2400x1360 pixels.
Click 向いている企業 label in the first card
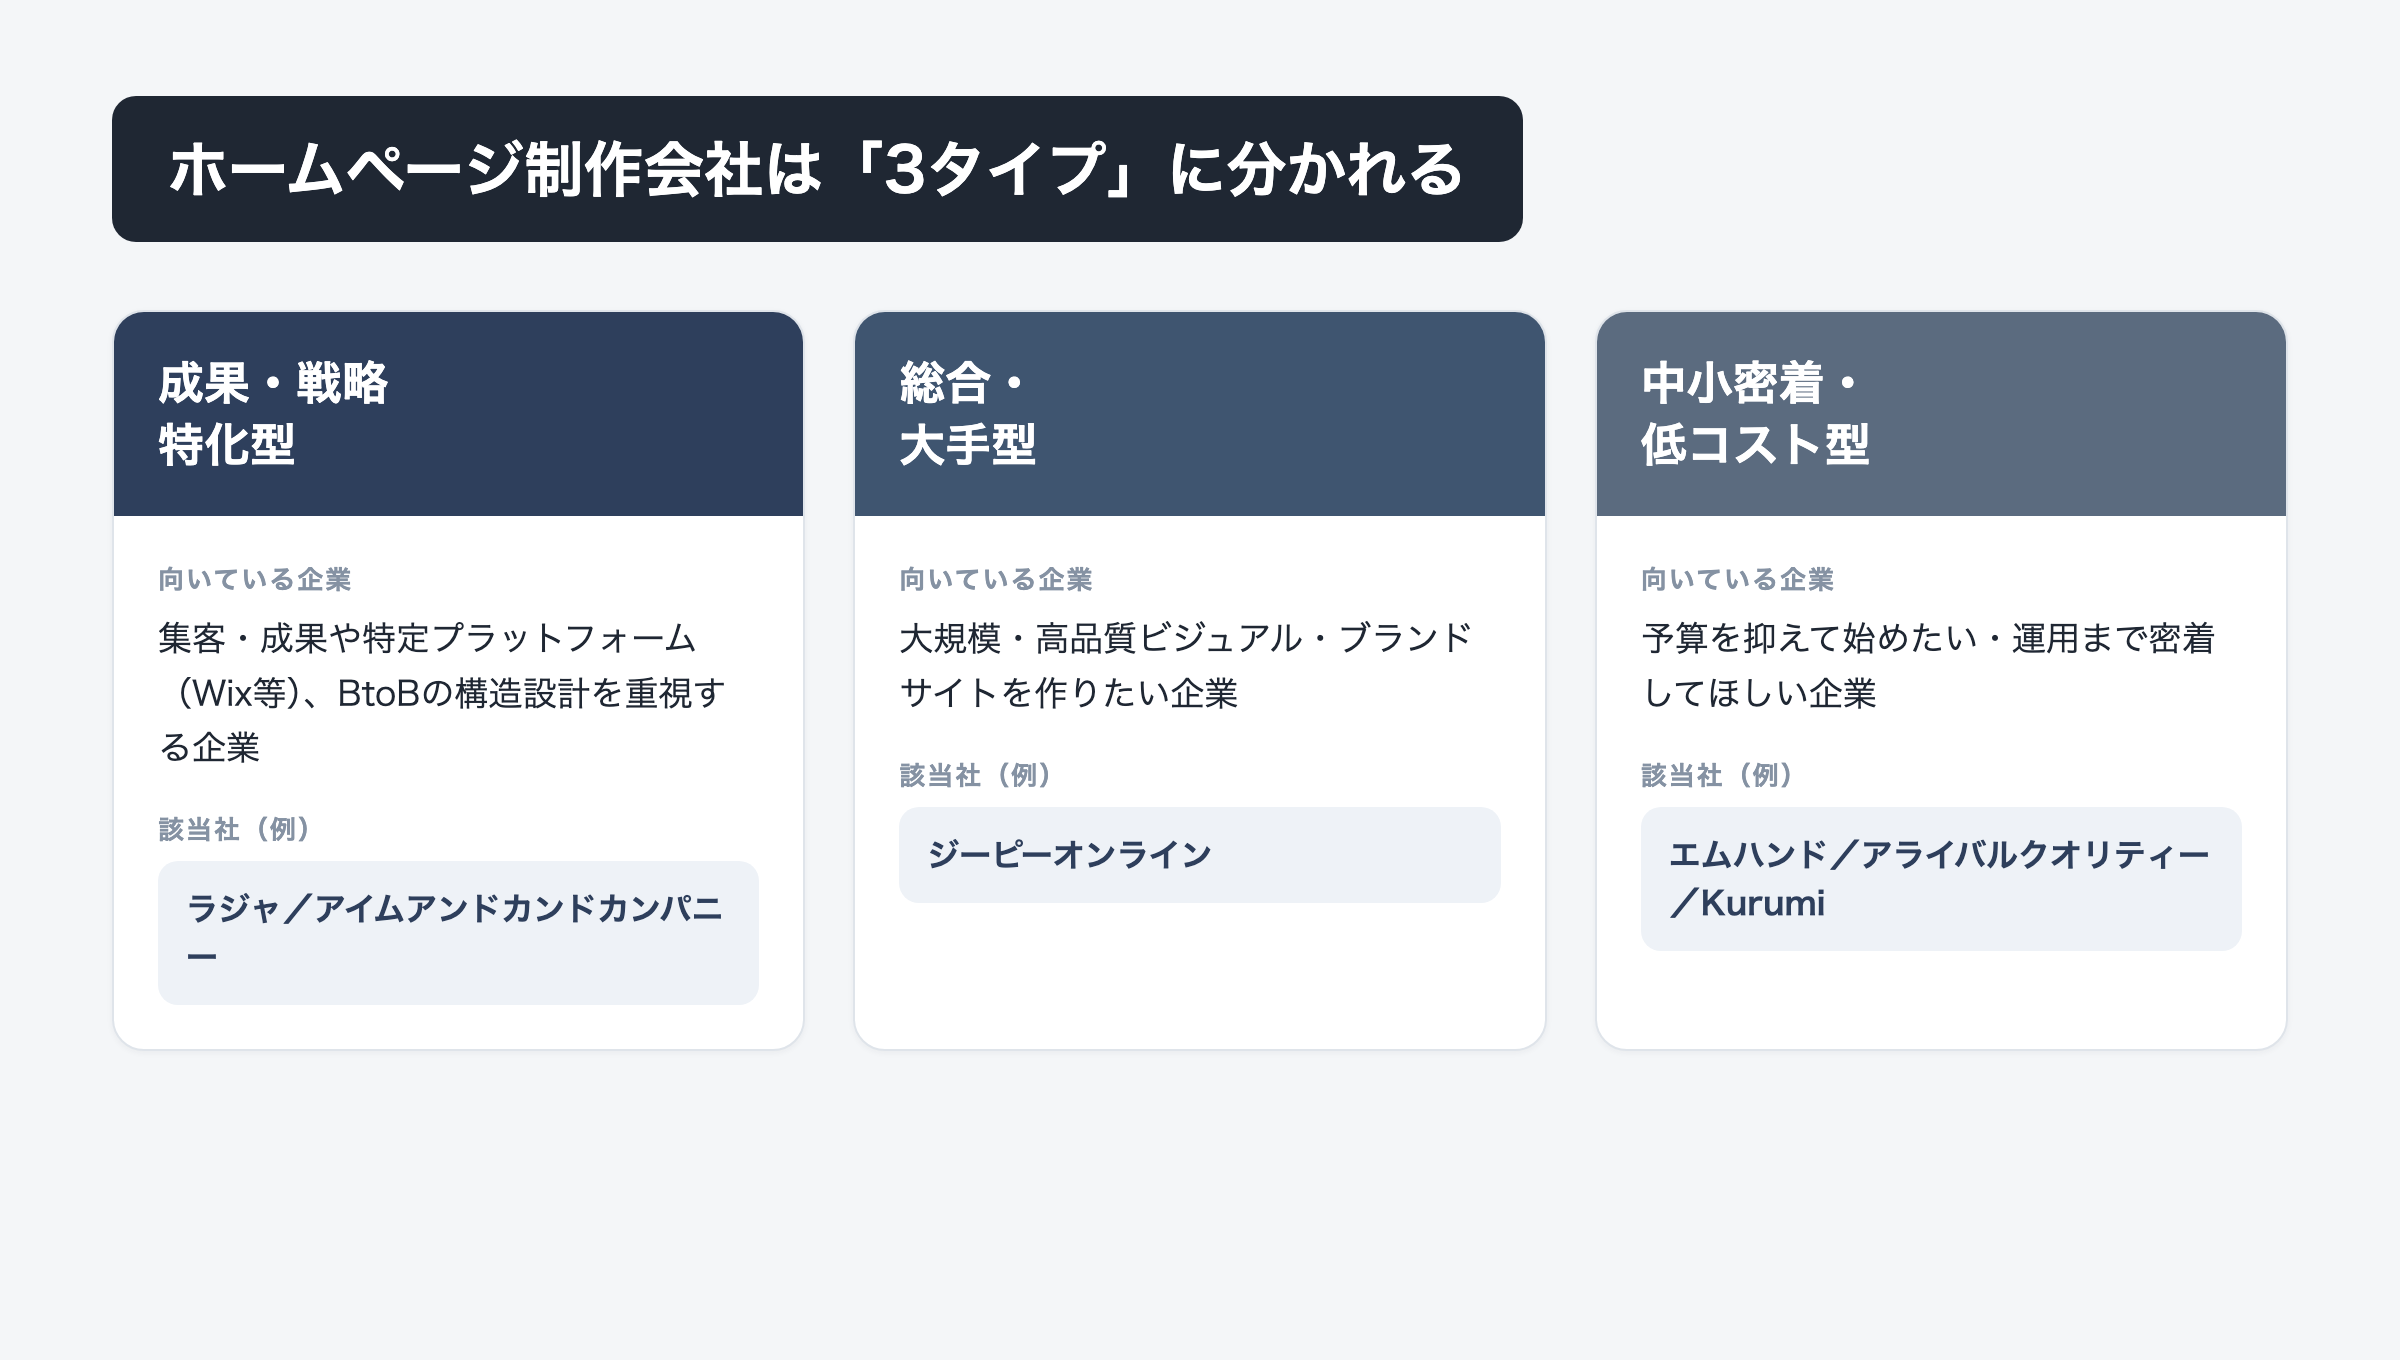point(255,579)
